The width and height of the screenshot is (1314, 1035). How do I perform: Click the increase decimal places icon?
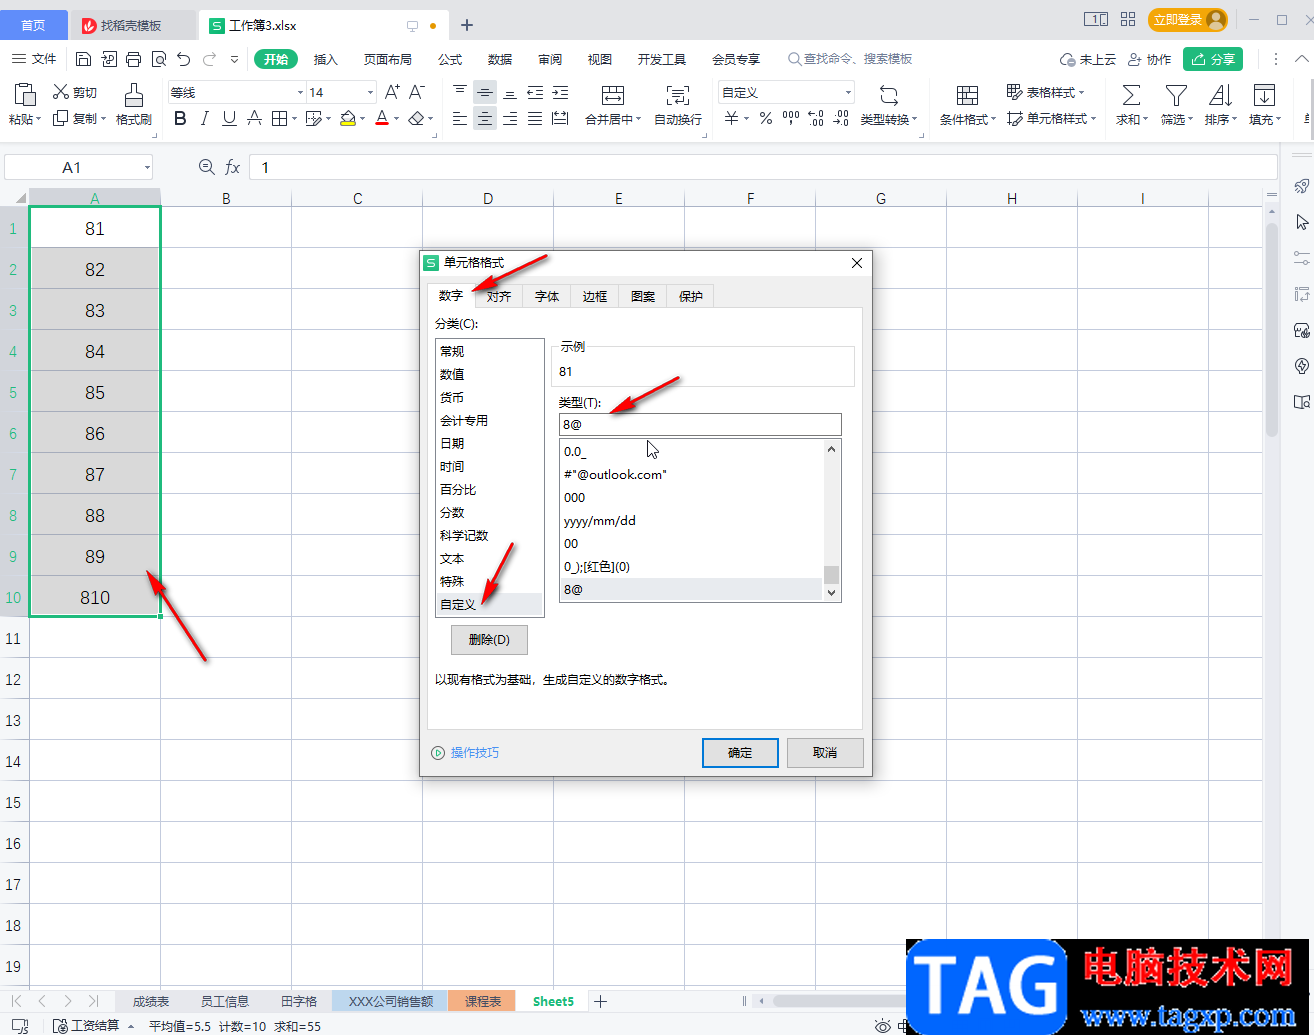click(x=816, y=119)
